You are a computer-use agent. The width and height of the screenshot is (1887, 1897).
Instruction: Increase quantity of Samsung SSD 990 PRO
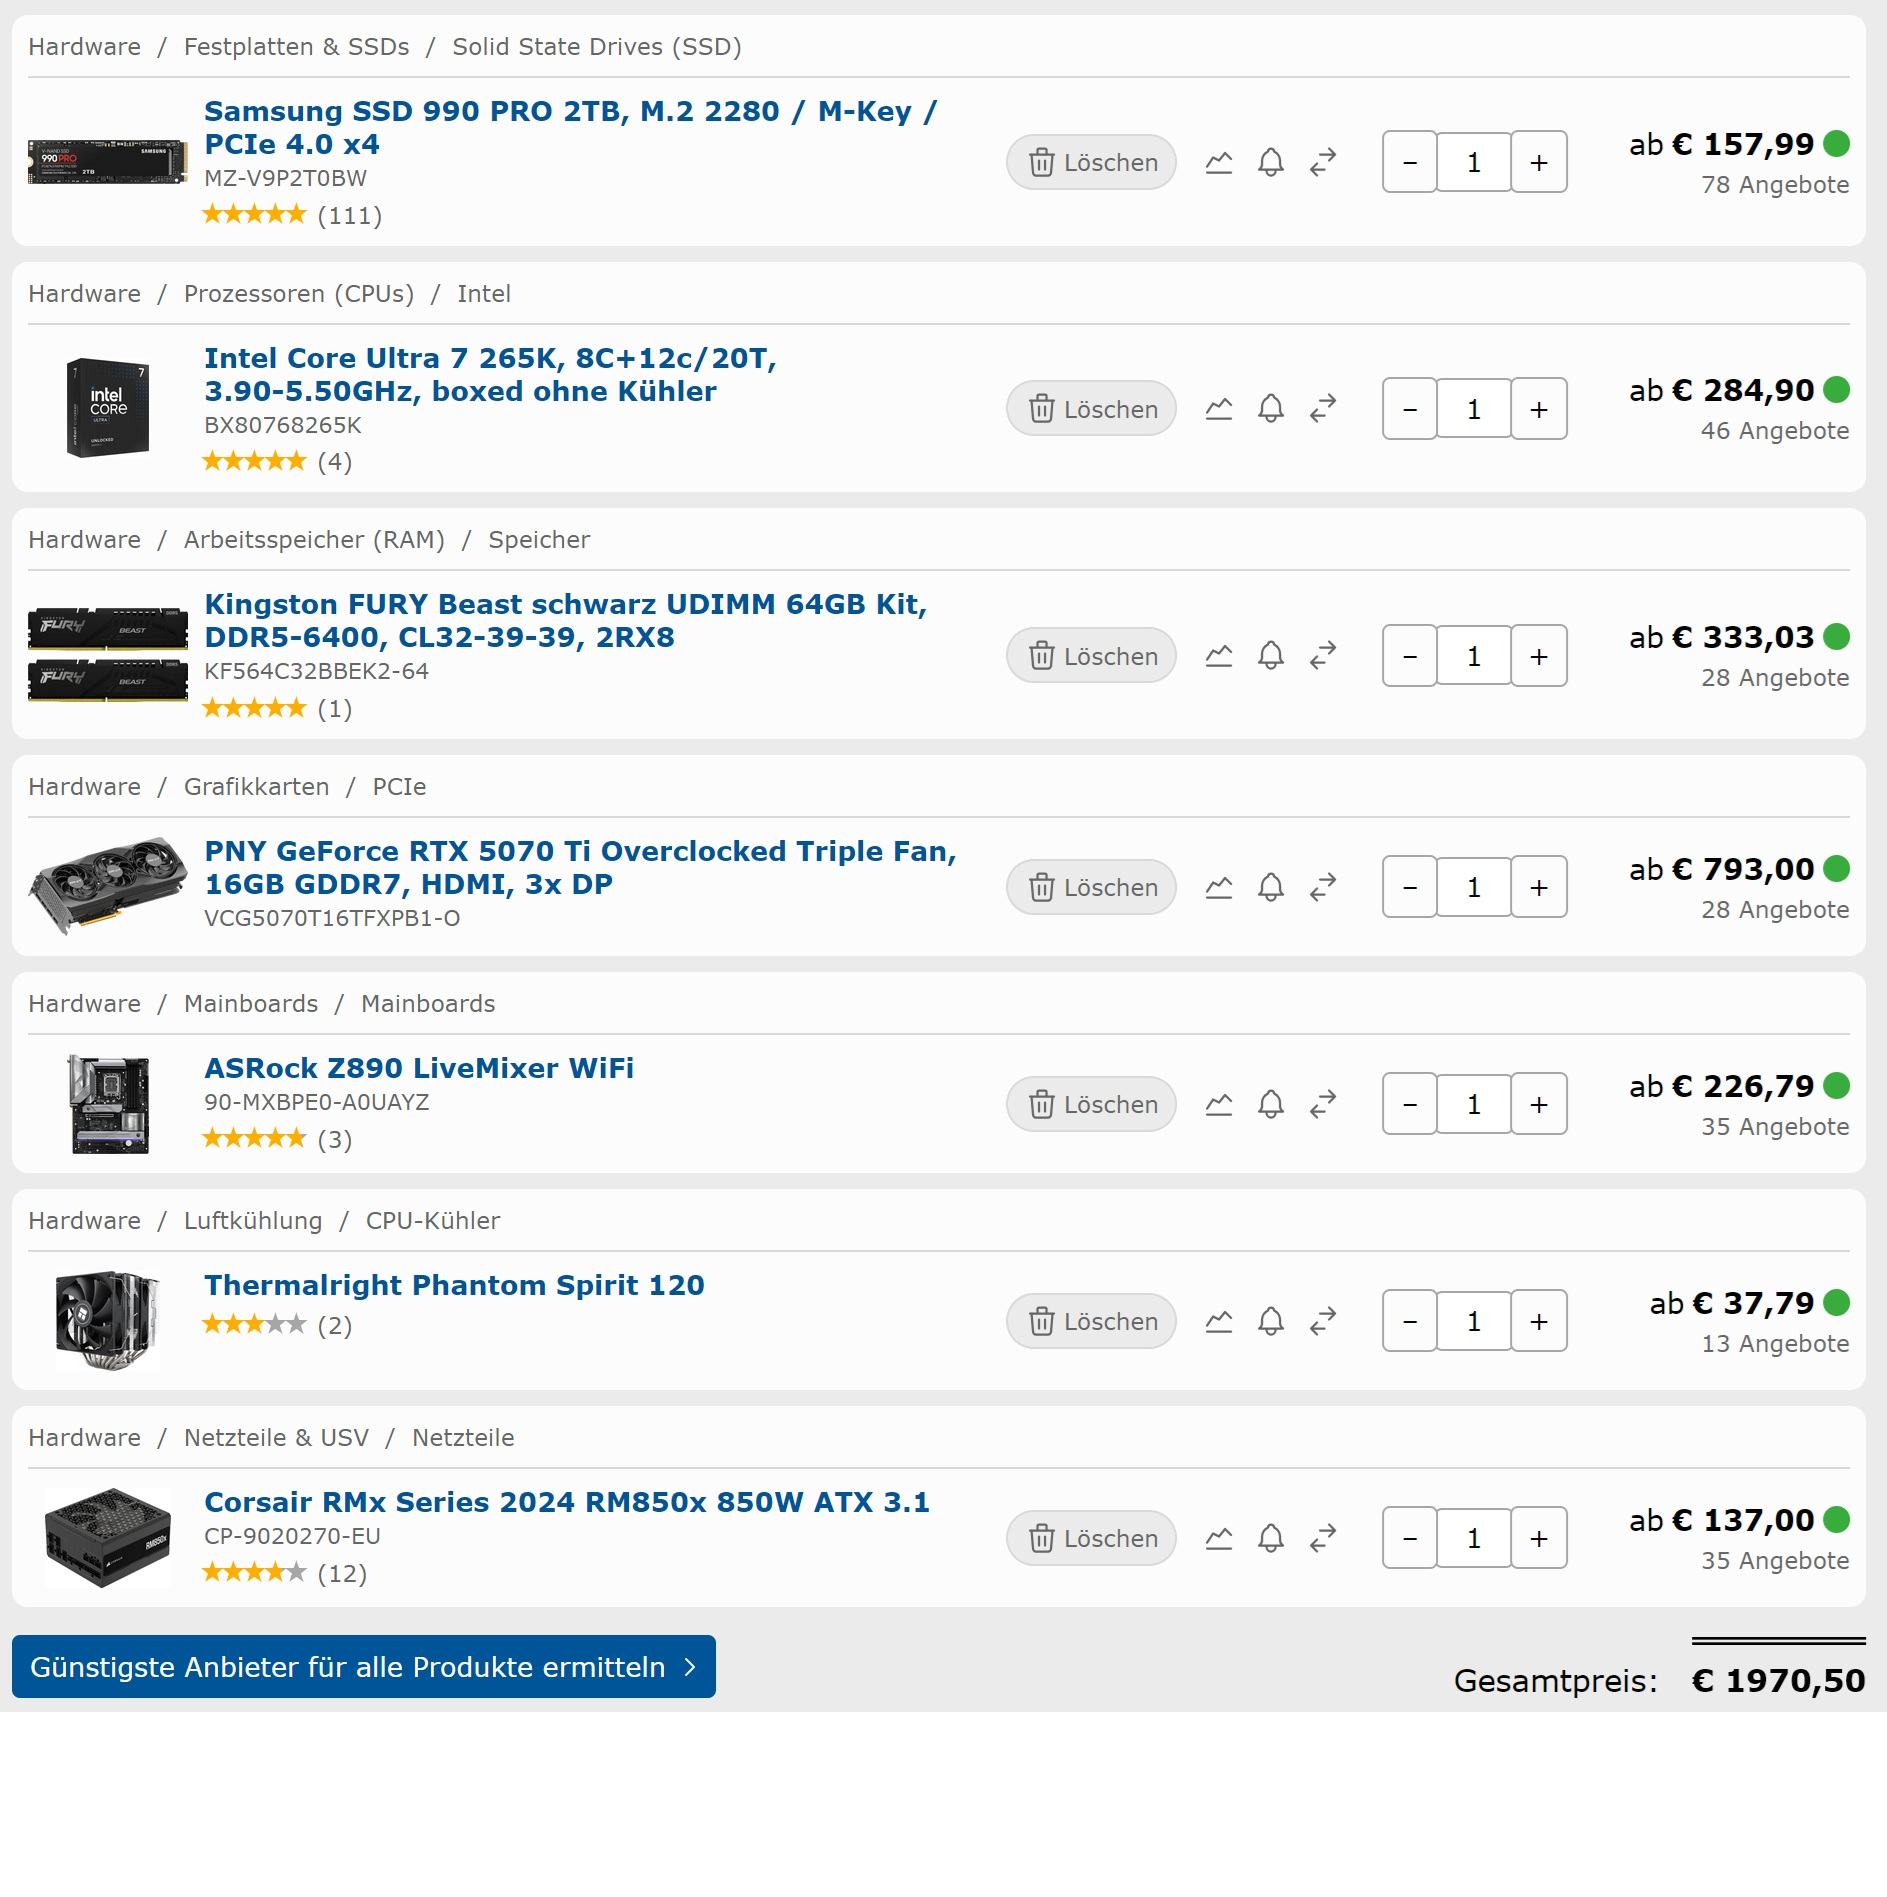pyautogui.click(x=1538, y=162)
